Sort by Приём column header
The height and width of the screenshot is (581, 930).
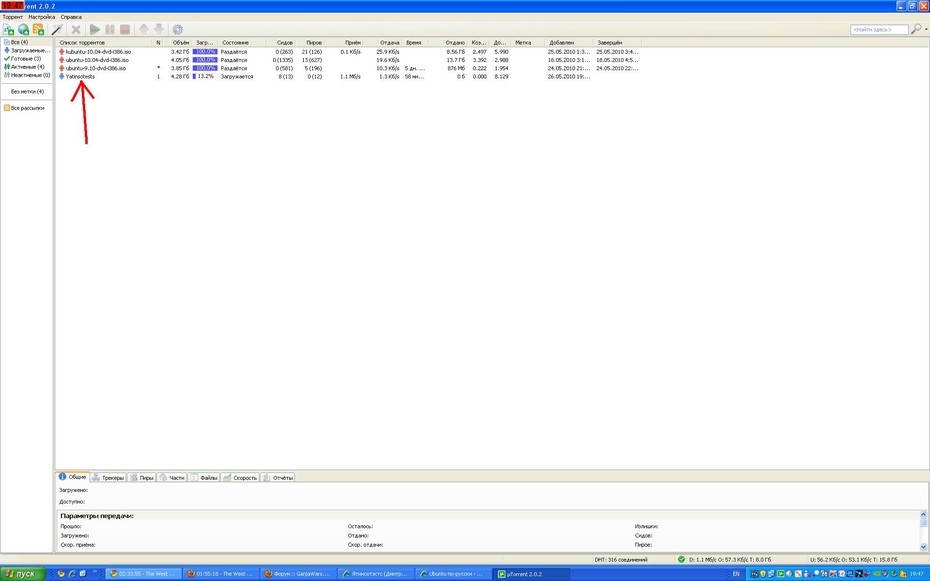pos(344,43)
